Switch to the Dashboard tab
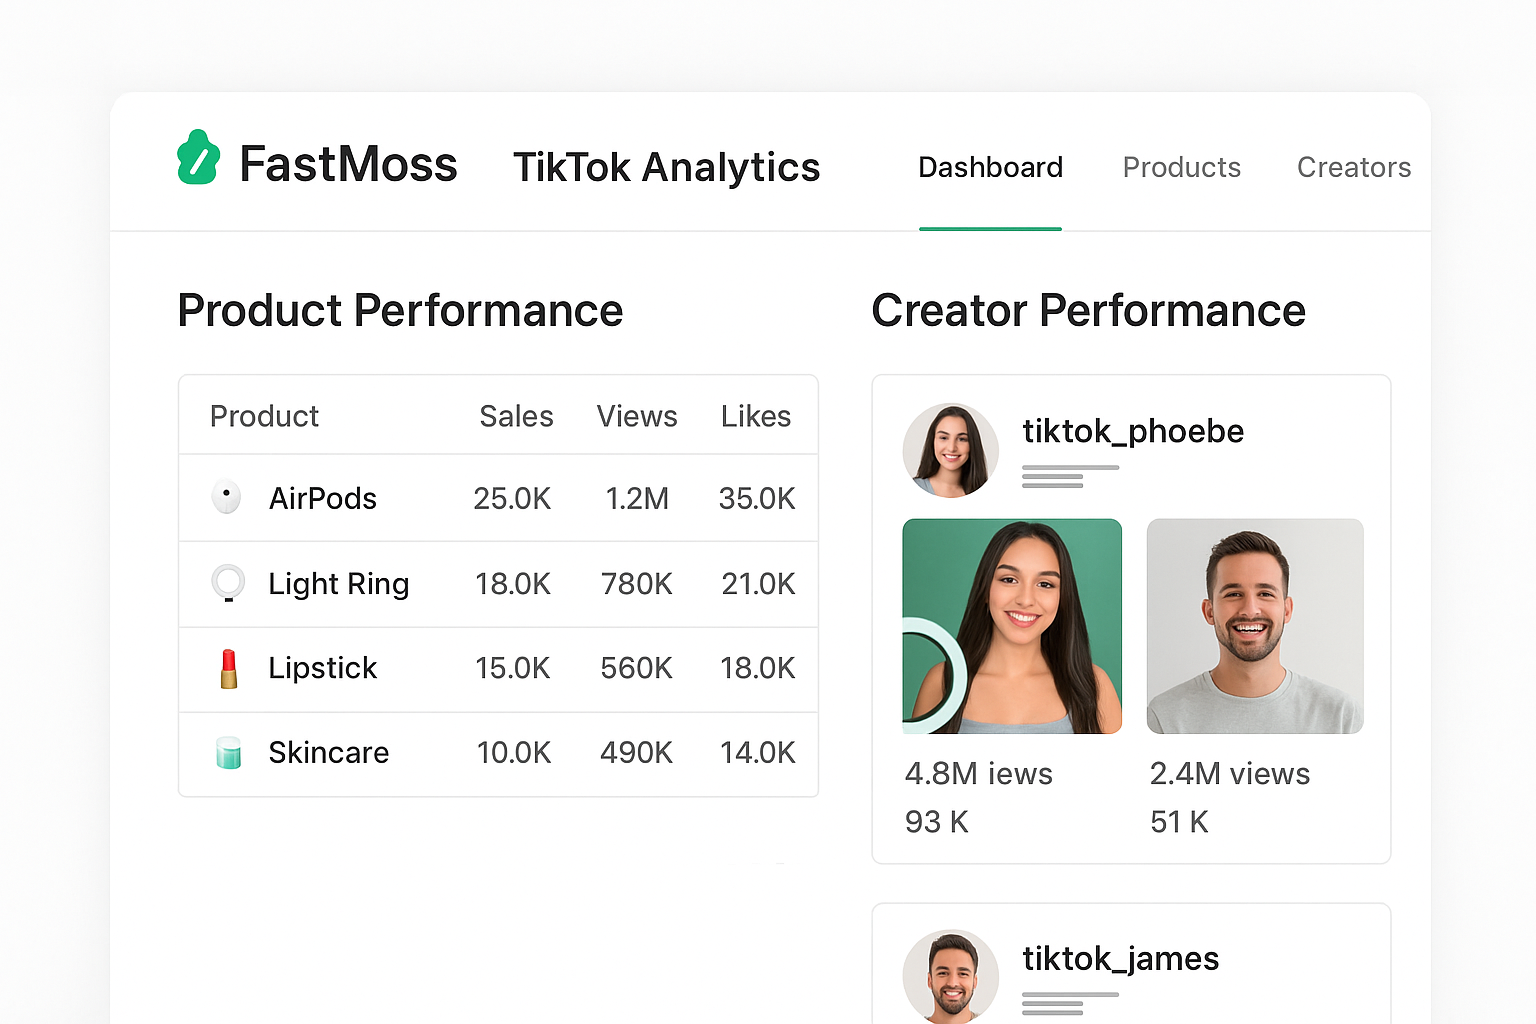Image resolution: width=1536 pixels, height=1024 pixels. [990, 167]
